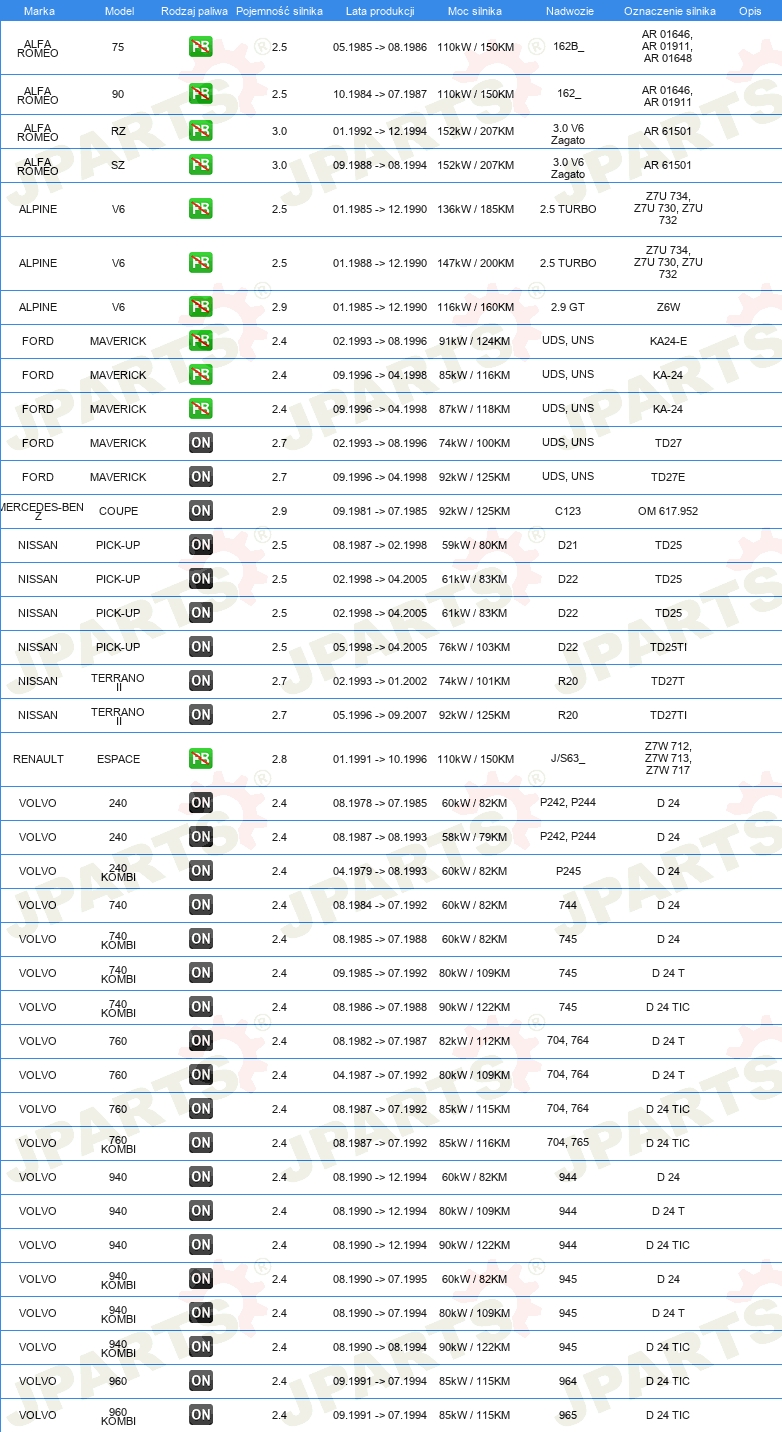Click the petrol icon in Alpine V6 2.9 GT row

tap(200, 307)
